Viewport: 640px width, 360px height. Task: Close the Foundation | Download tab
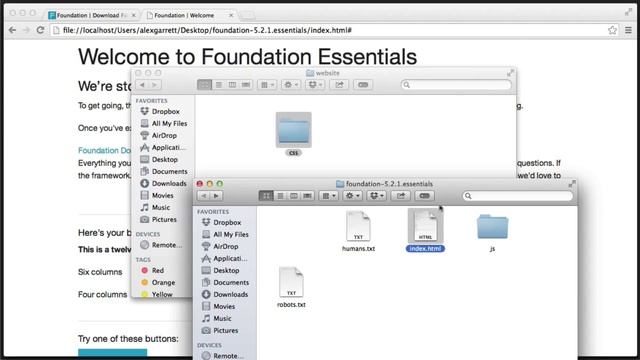coord(133,15)
